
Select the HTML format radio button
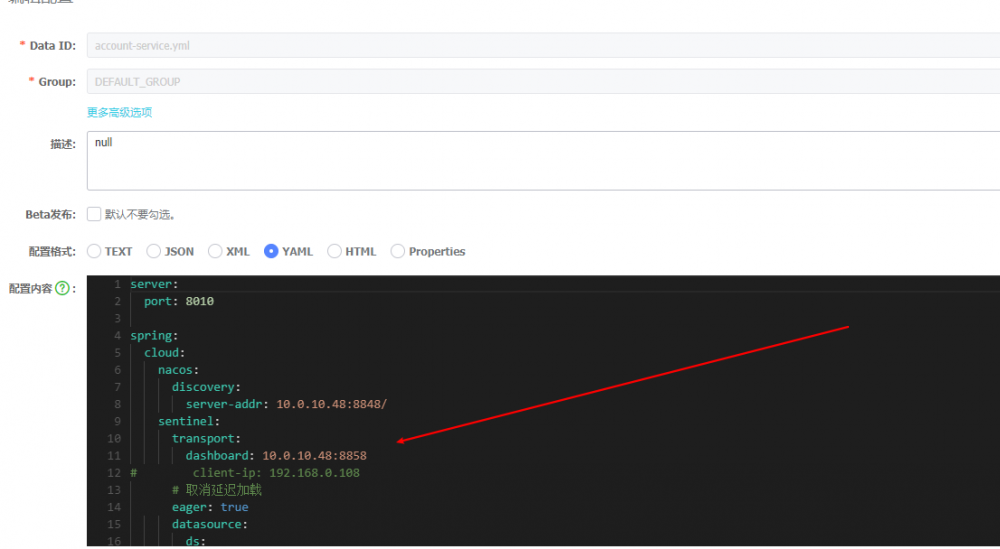334,251
